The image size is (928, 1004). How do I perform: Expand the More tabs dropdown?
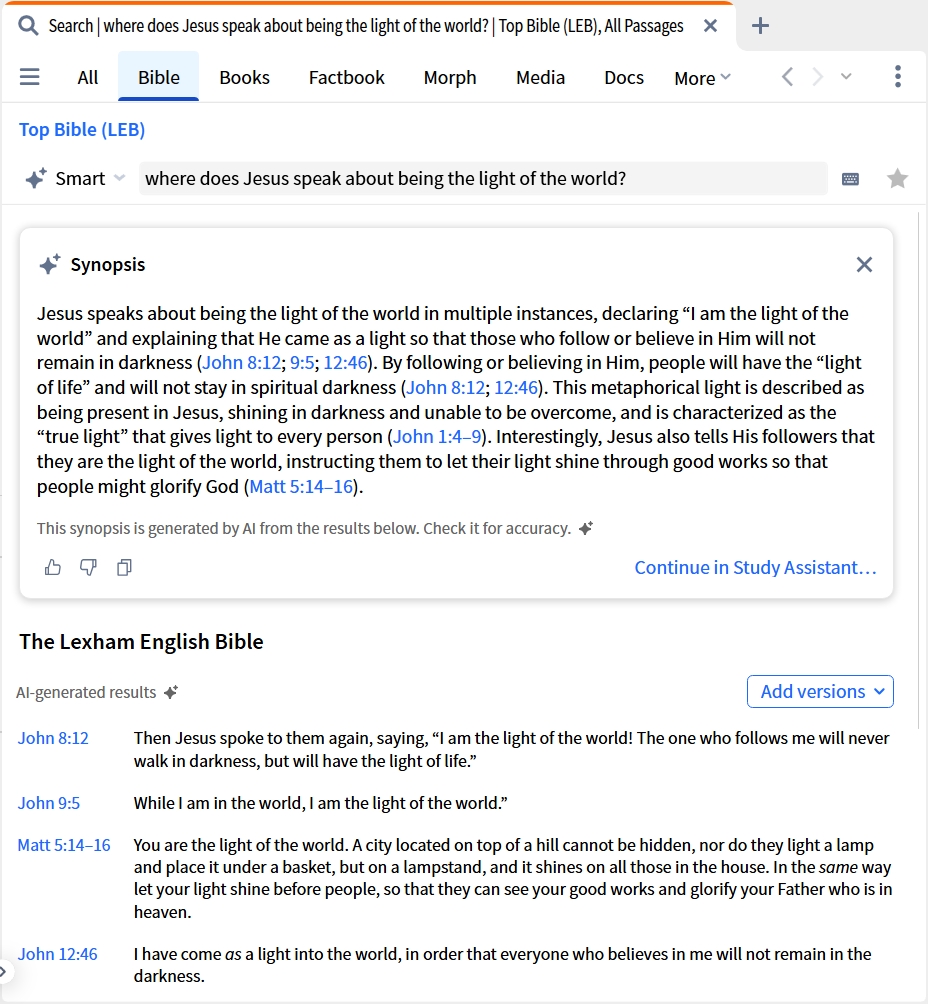[702, 78]
